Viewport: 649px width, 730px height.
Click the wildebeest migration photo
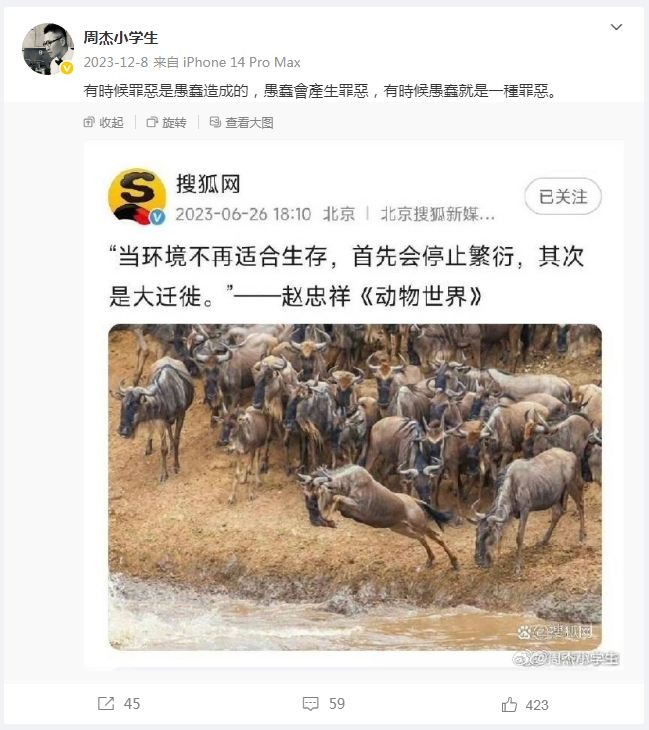[355, 487]
